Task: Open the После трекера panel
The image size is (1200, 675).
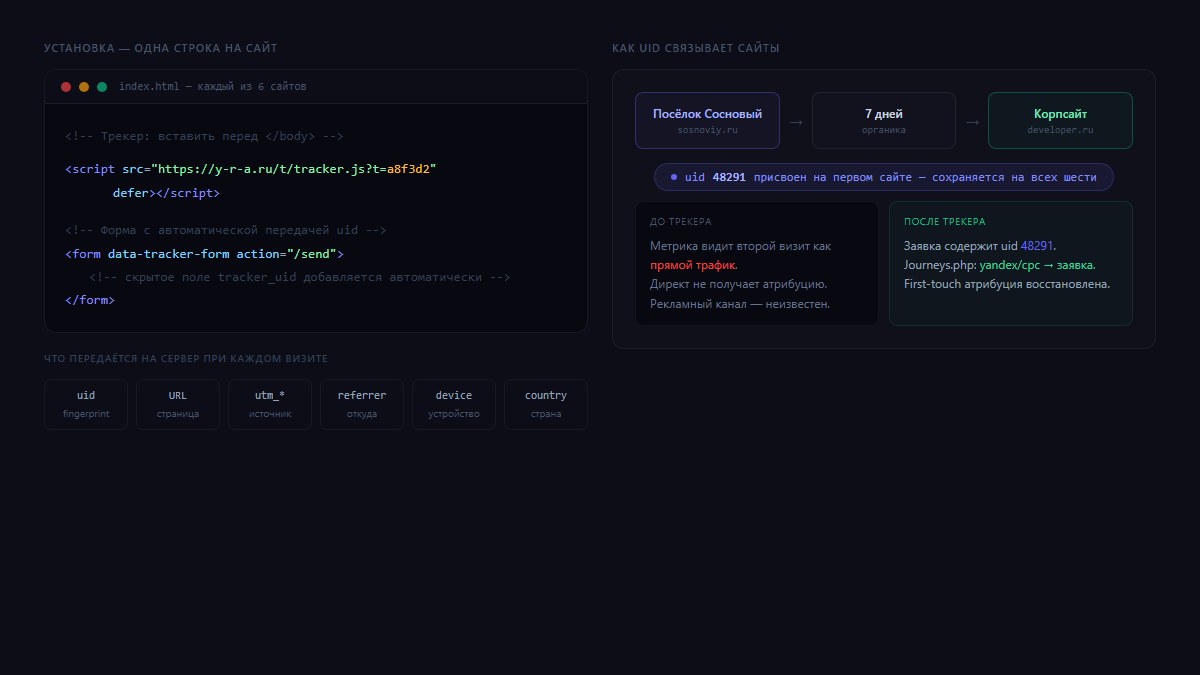Action: (x=1011, y=264)
